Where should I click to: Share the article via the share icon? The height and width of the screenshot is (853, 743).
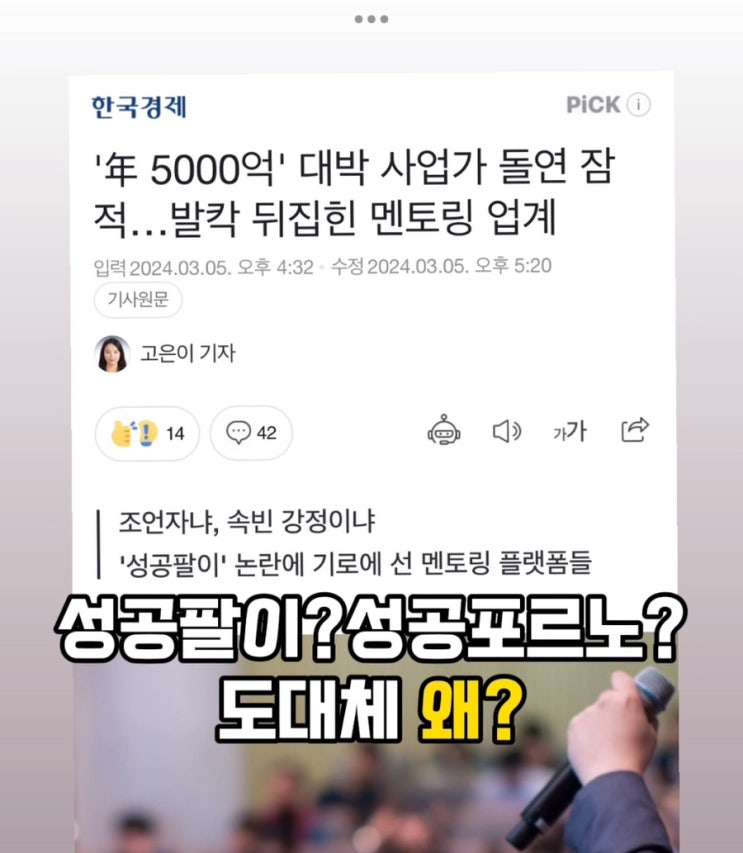(635, 430)
